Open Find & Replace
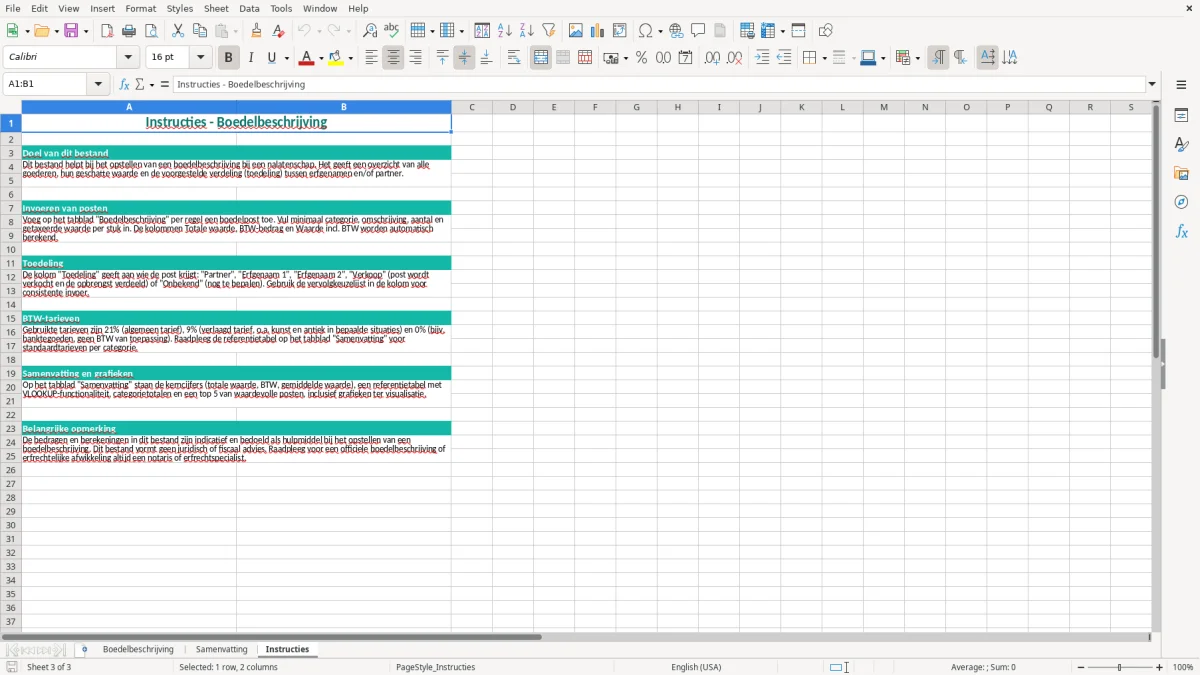 [x=370, y=31]
